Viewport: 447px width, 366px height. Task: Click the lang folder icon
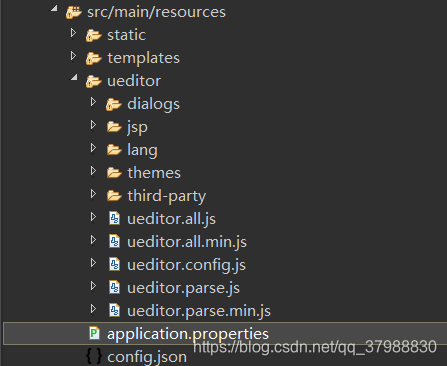coord(114,150)
